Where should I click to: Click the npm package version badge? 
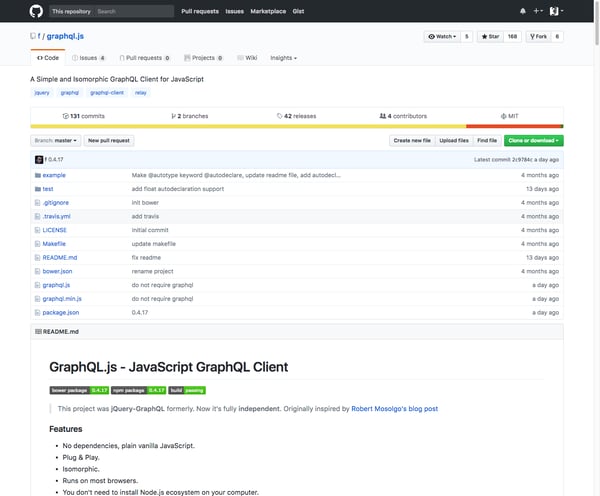pos(139,390)
